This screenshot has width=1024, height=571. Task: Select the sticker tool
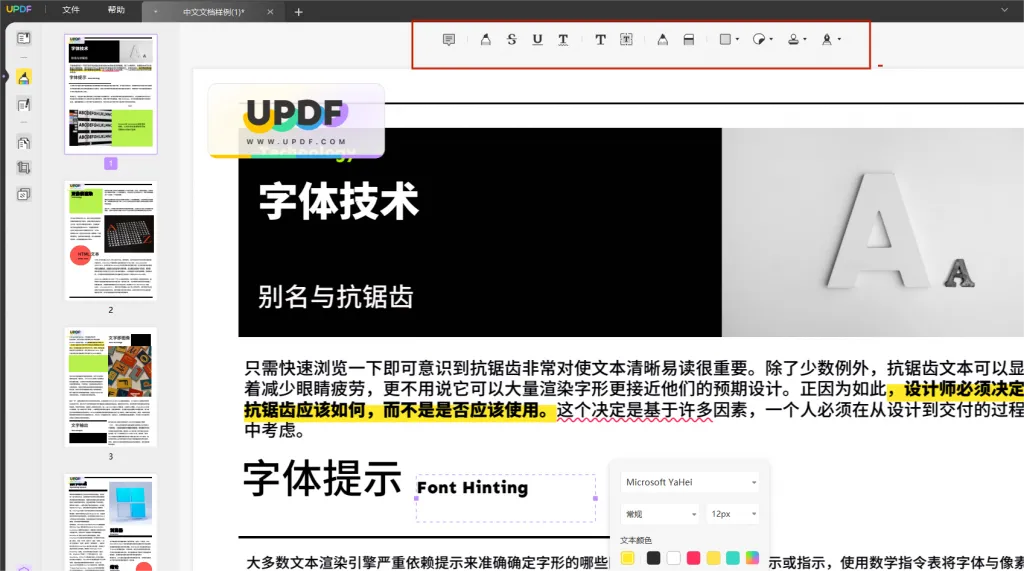coord(758,40)
